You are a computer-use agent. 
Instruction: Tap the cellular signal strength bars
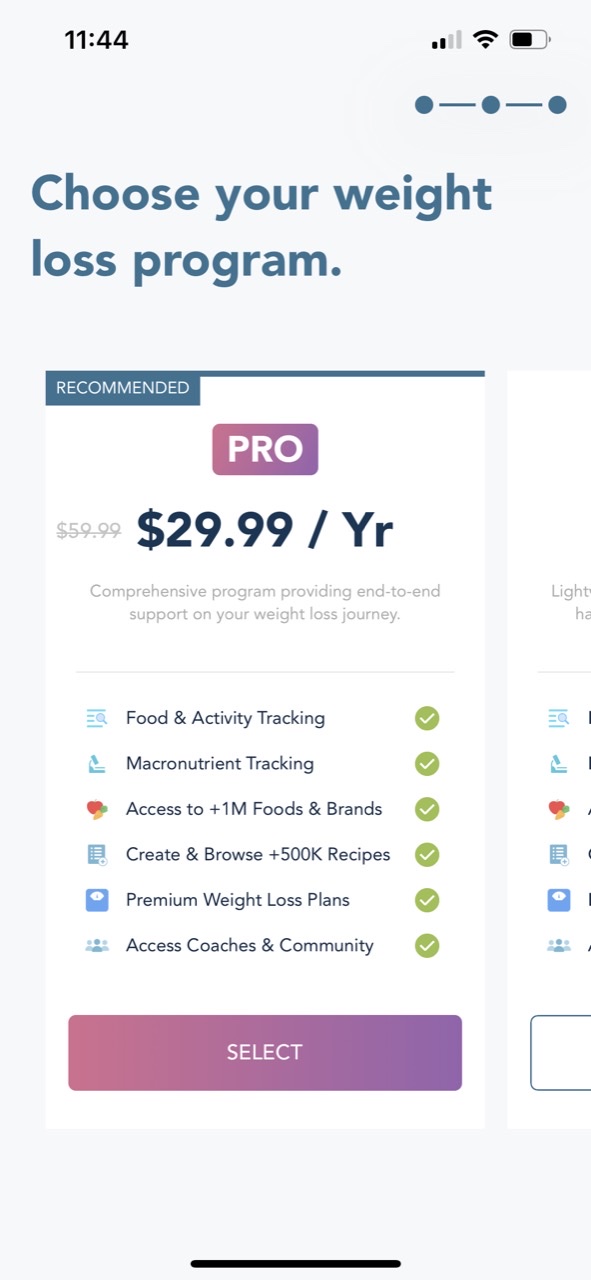coord(444,38)
